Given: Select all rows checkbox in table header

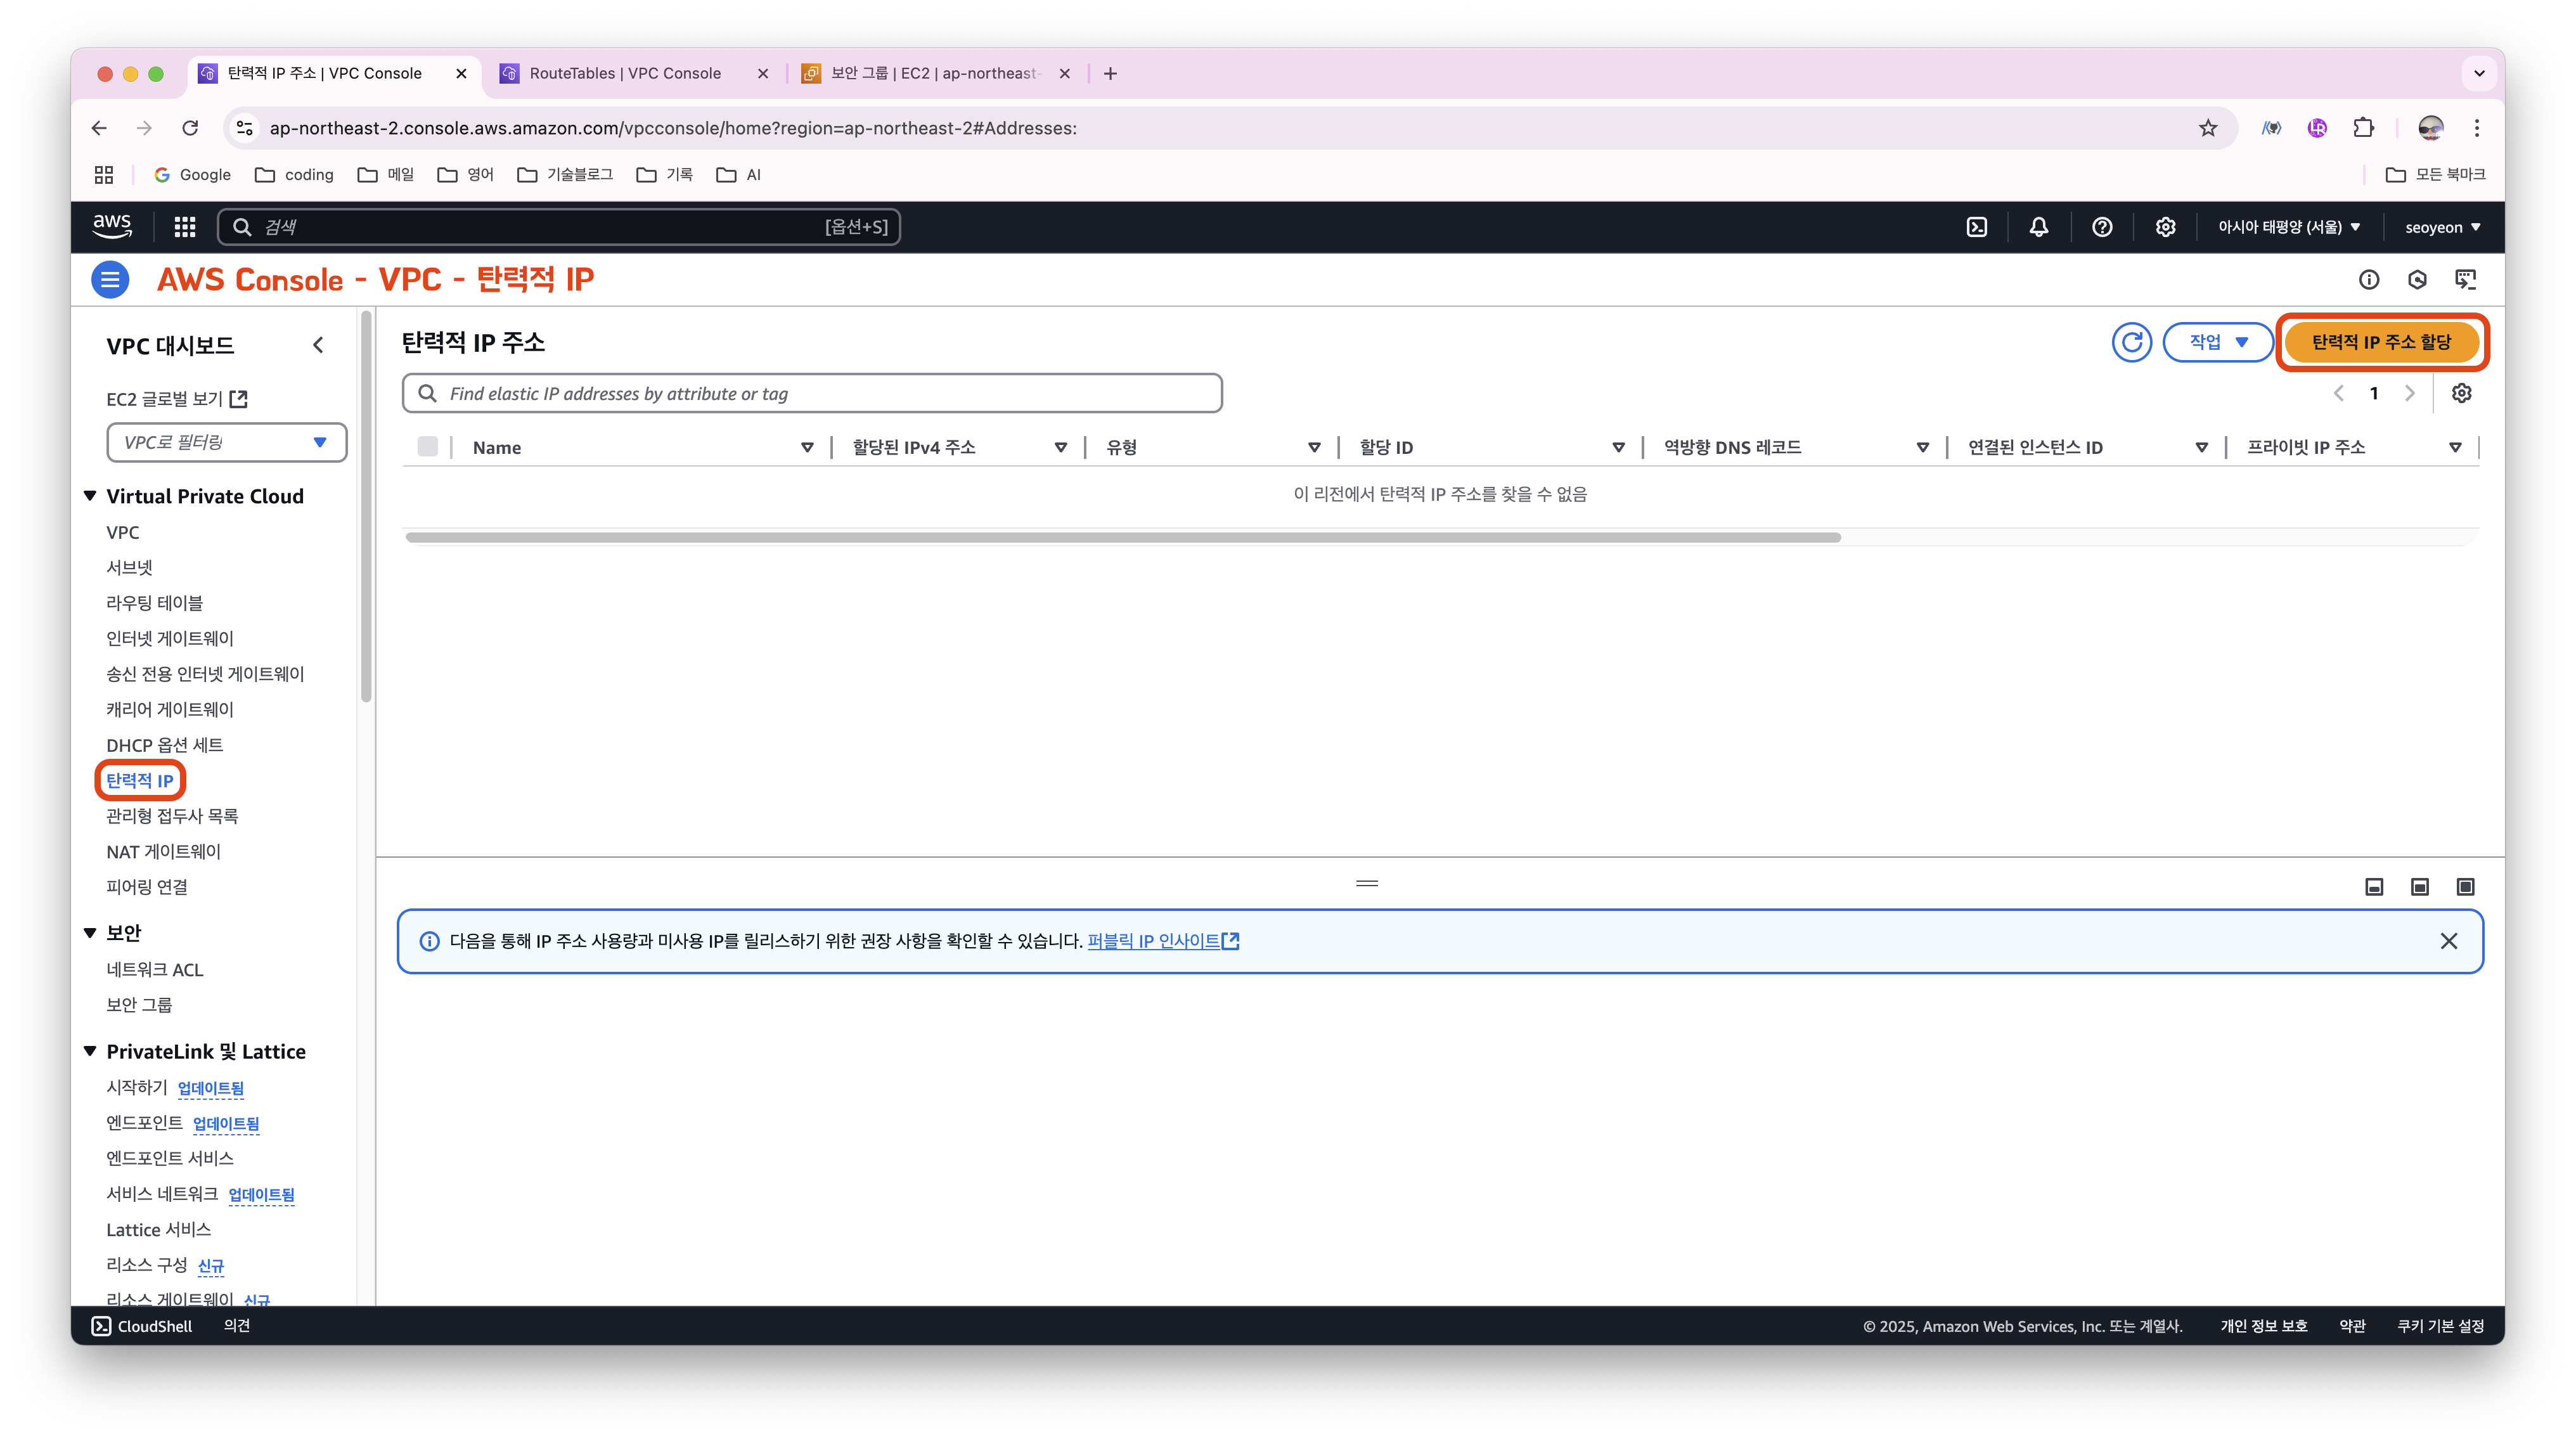Looking at the screenshot, I should tap(427, 447).
